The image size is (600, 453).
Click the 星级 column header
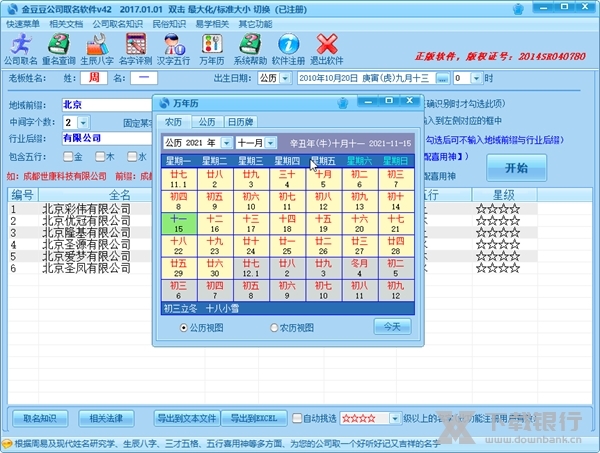(504, 195)
